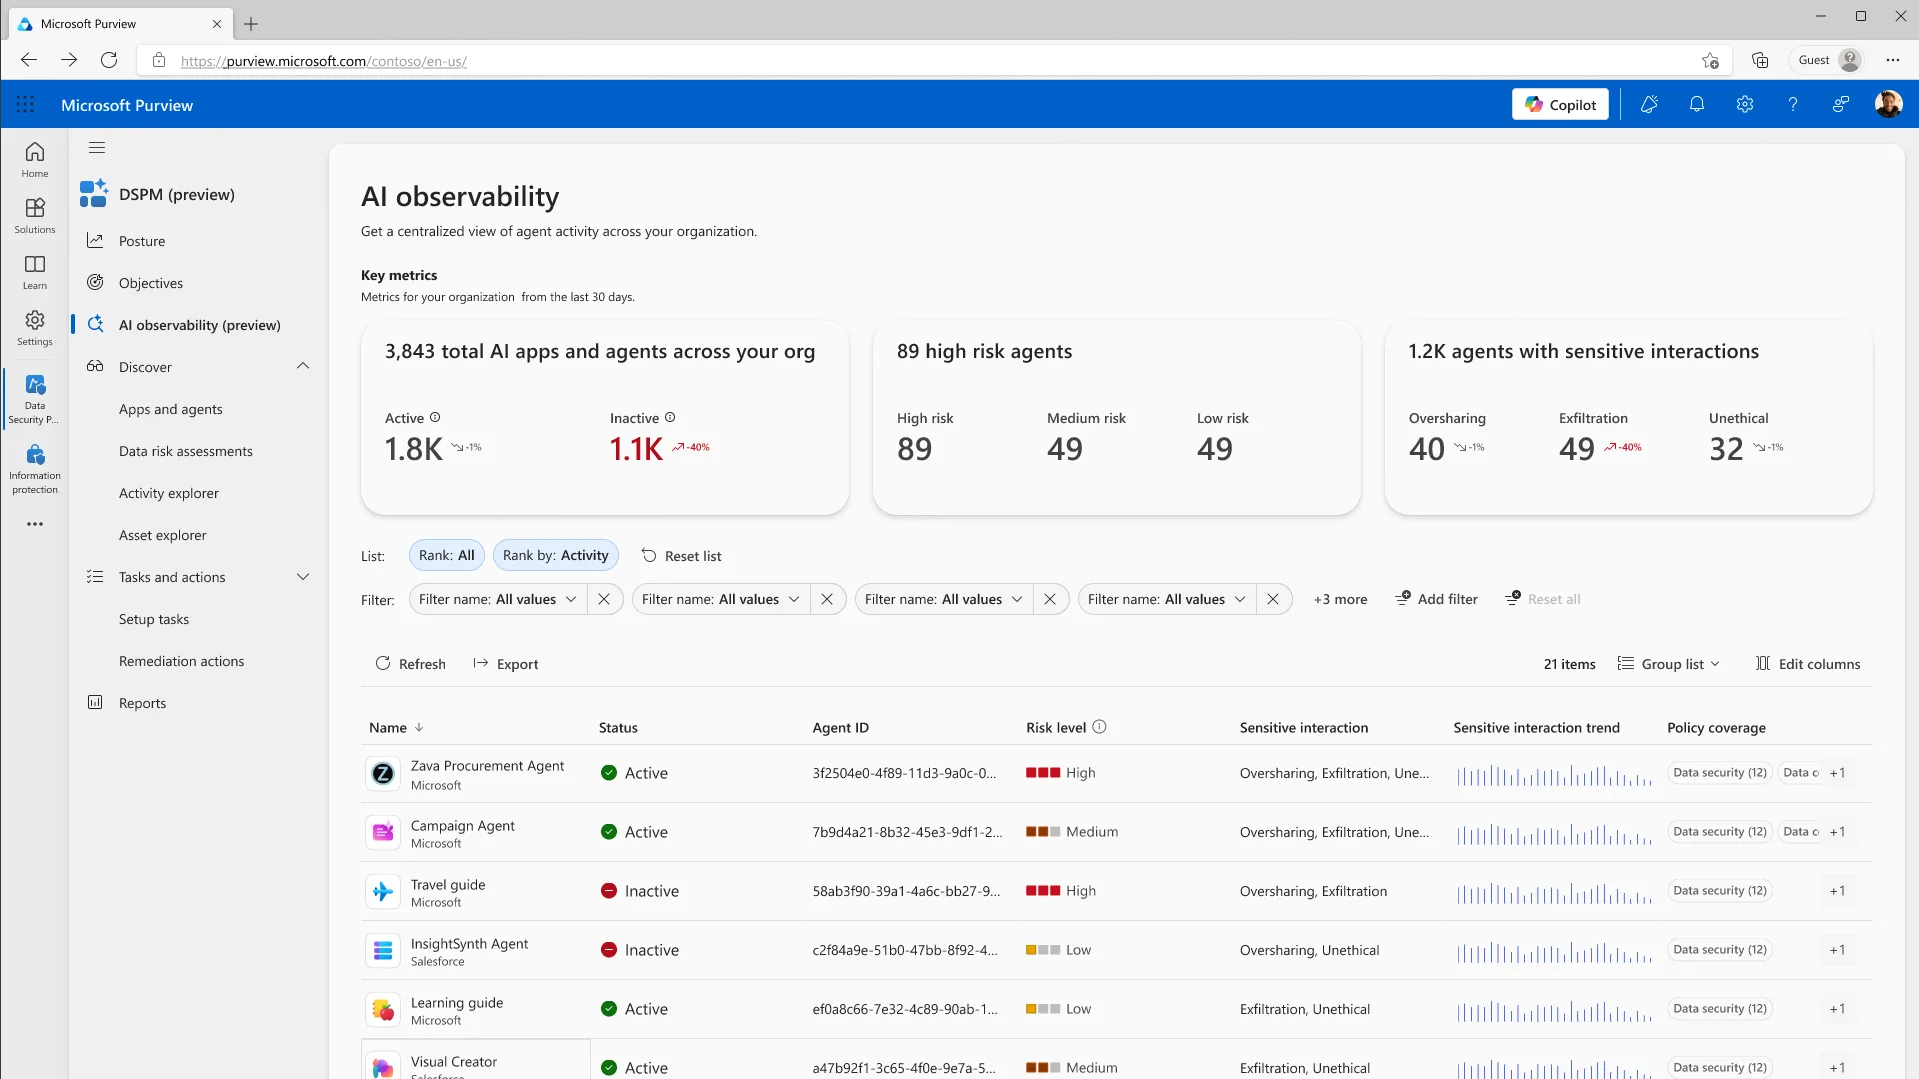
Task: Click the user profile avatar
Action: [1888, 104]
